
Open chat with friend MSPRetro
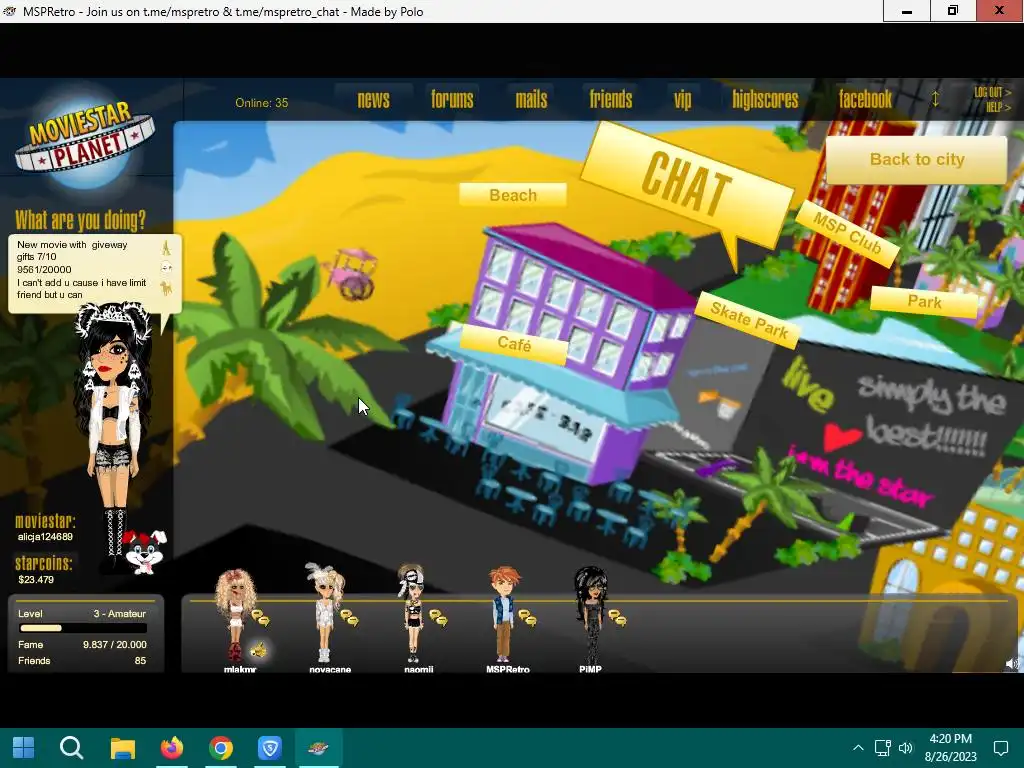[528, 617]
